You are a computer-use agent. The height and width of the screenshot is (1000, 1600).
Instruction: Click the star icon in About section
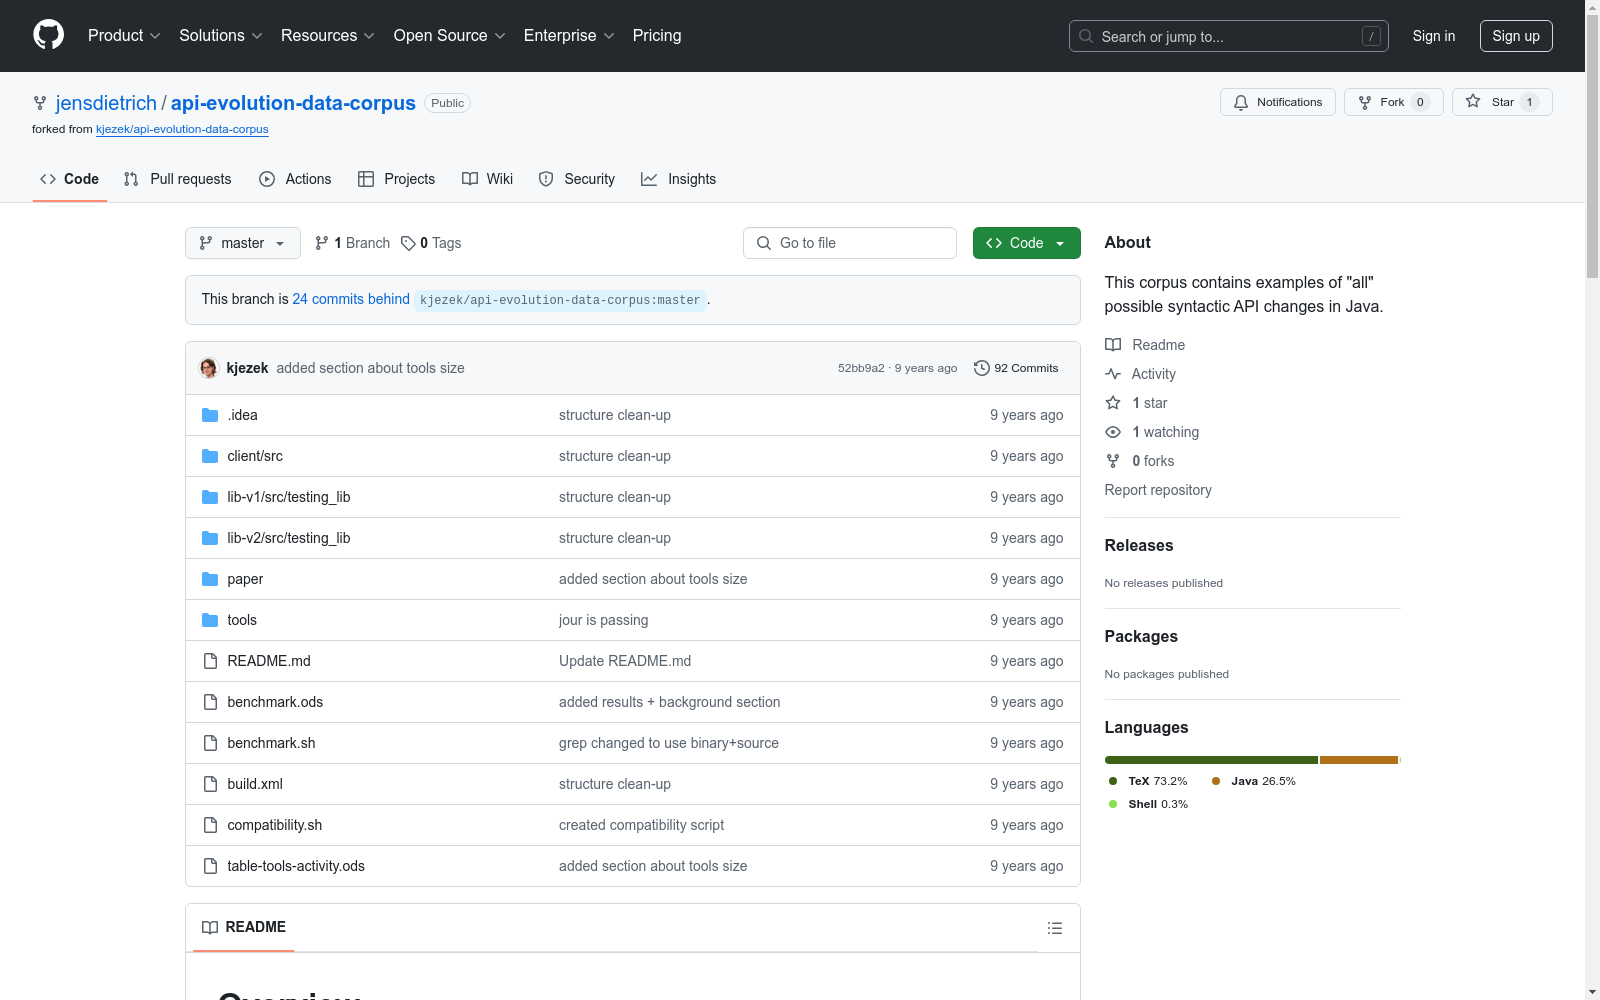coord(1113,403)
